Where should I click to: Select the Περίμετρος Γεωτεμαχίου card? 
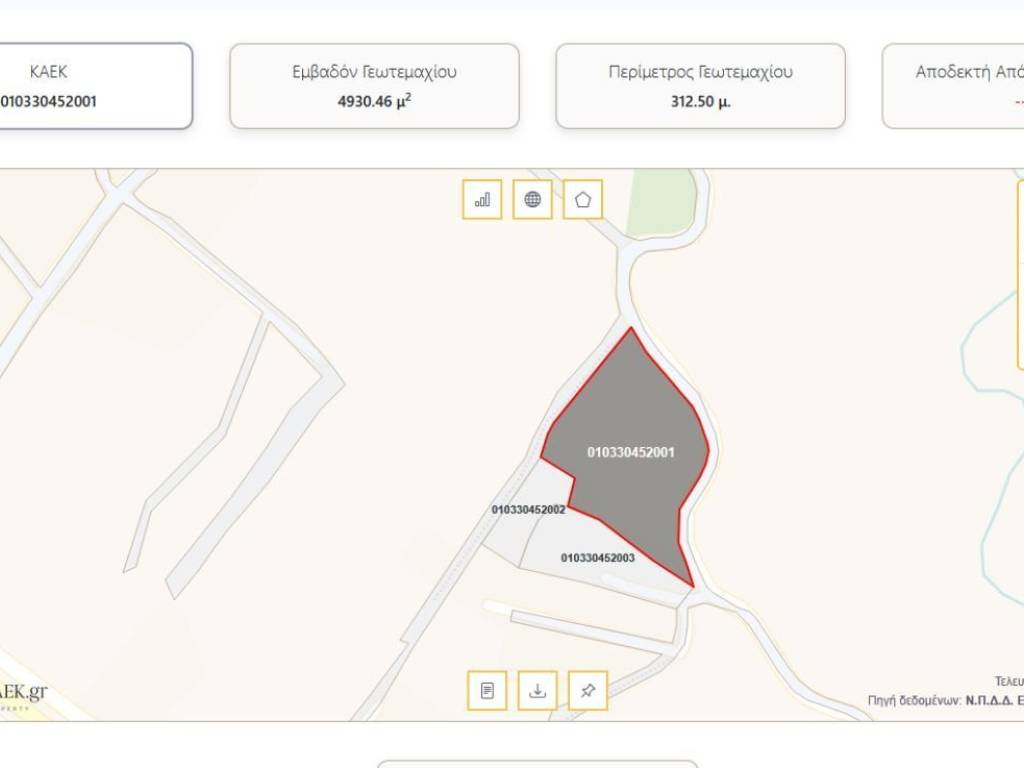pyautogui.click(x=700, y=86)
